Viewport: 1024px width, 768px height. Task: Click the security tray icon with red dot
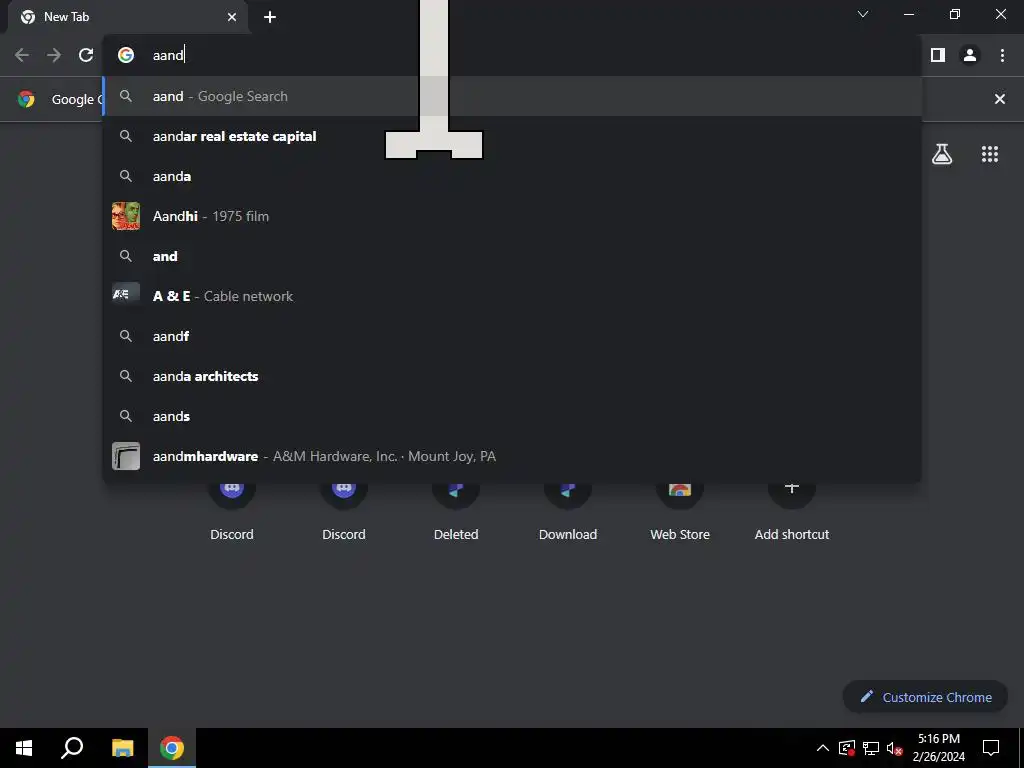pos(846,748)
